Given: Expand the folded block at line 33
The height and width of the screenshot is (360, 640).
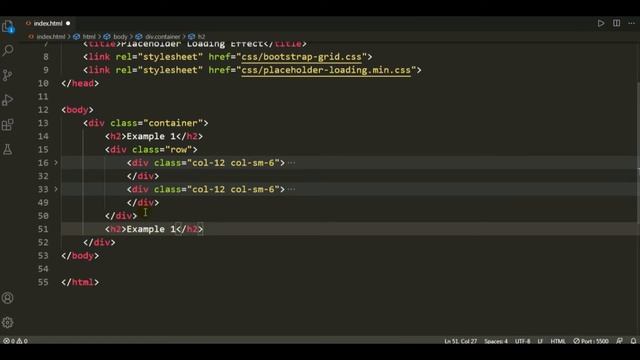Looking at the screenshot, I should (x=56, y=189).
